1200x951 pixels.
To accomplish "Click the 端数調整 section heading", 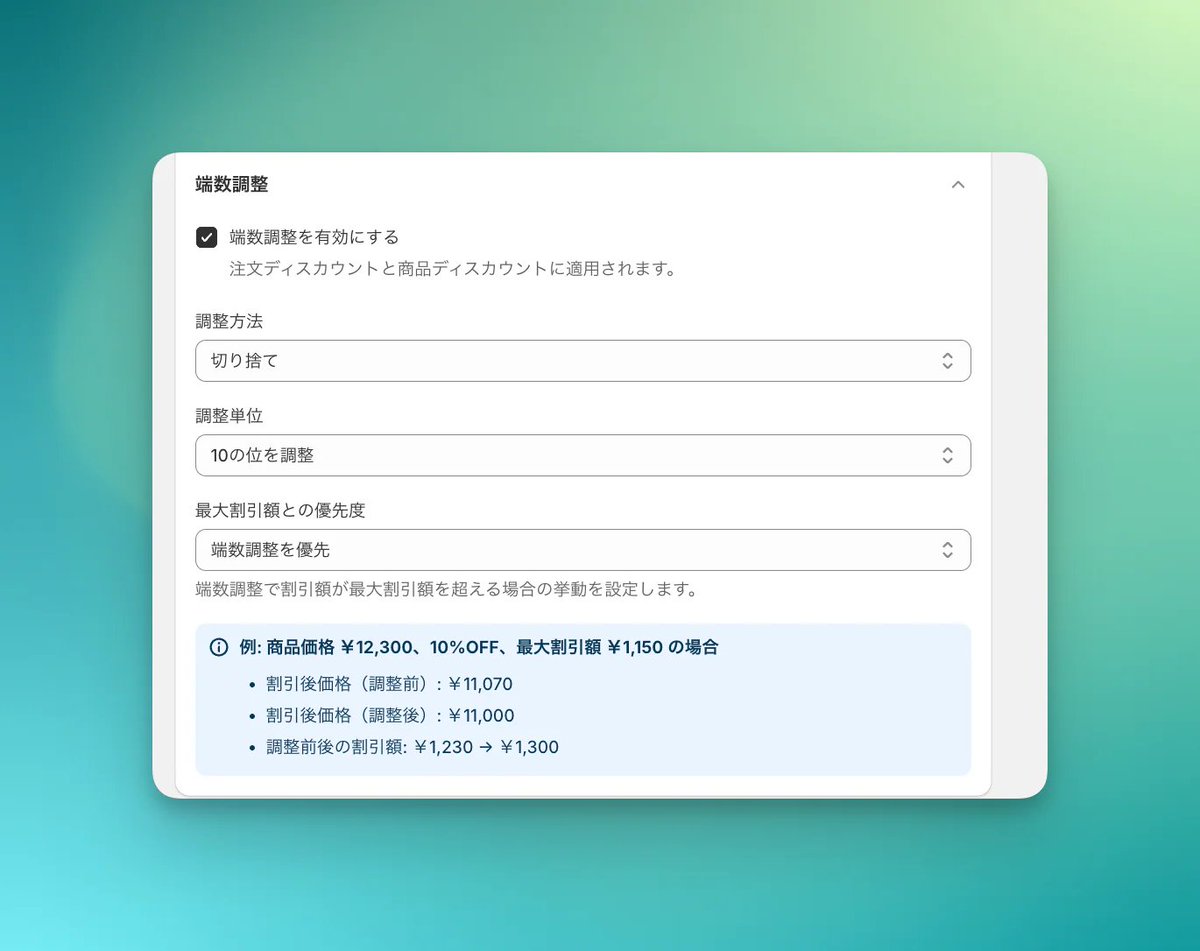I will [x=232, y=184].
